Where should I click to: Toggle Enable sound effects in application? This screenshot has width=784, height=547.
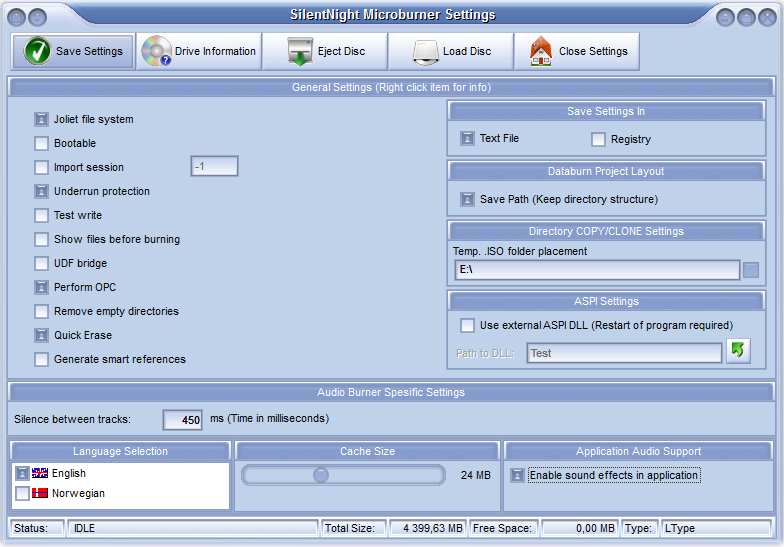[518, 476]
